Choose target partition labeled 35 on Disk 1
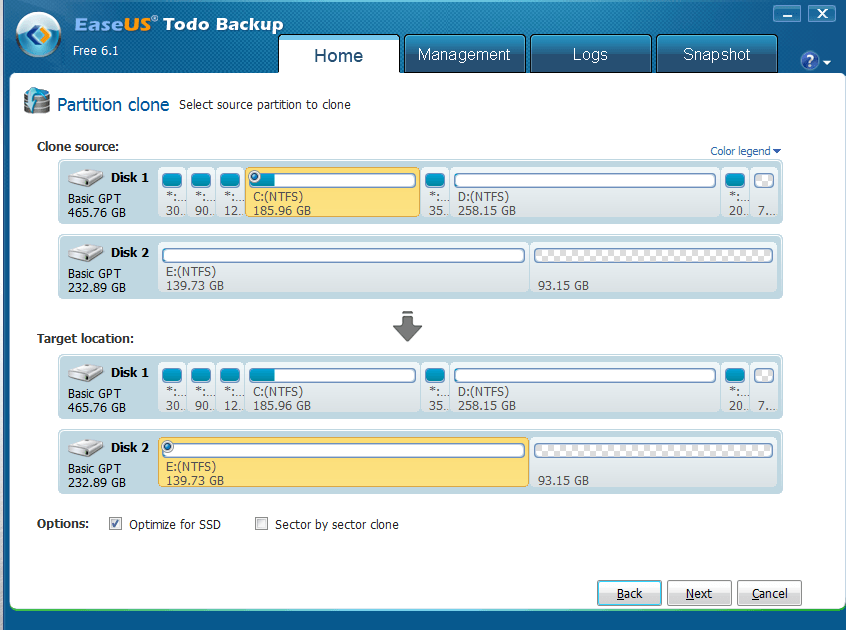The height and width of the screenshot is (630, 846). click(x=435, y=388)
